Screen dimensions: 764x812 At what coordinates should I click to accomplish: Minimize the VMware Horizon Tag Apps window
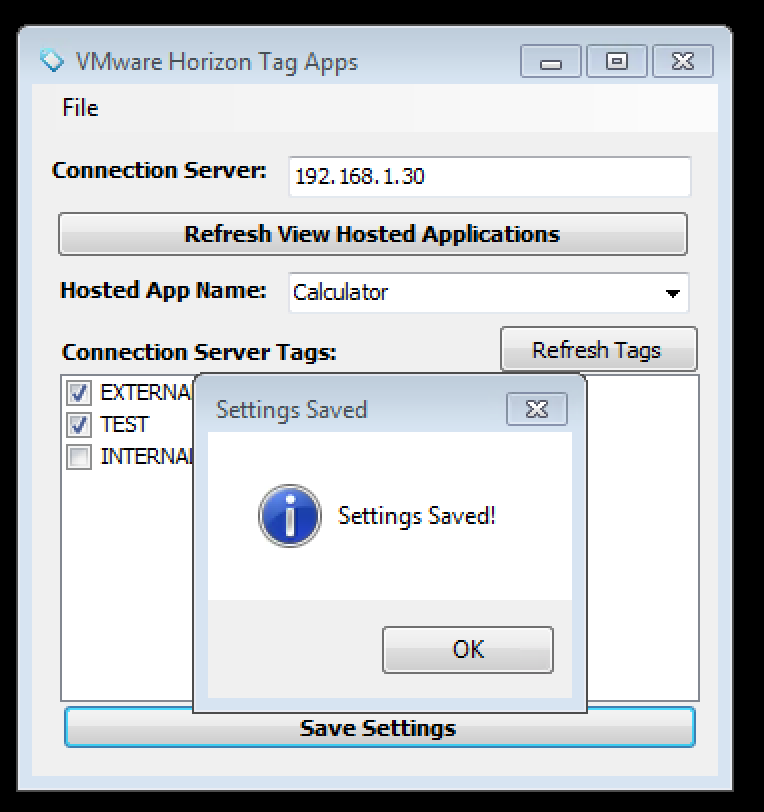point(551,62)
